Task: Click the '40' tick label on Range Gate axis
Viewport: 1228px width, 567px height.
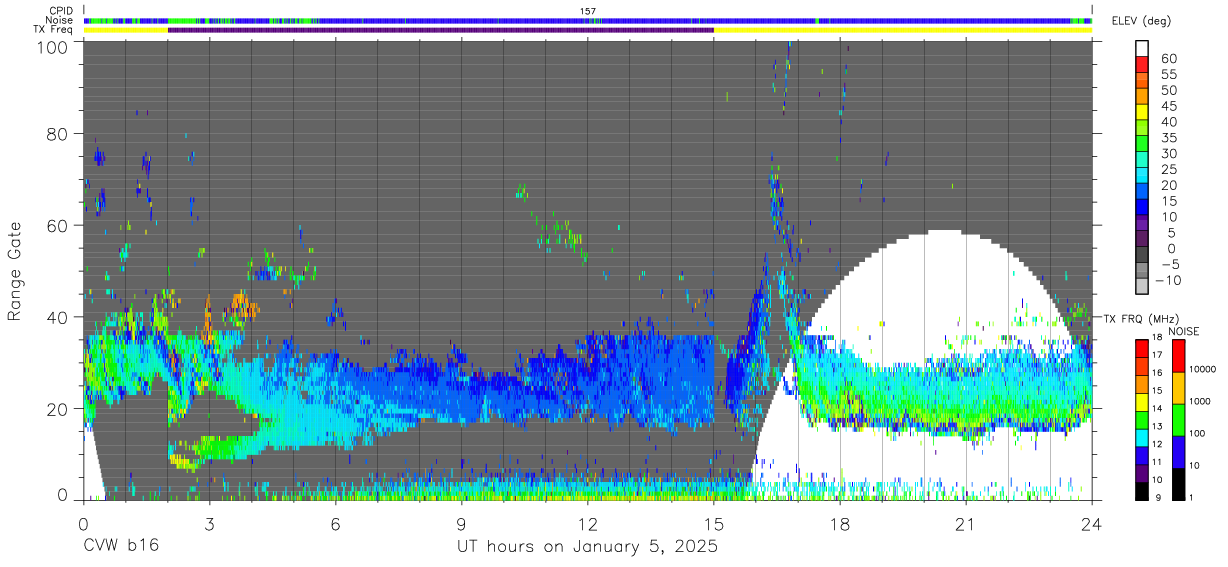Action: pyautogui.click(x=59, y=317)
